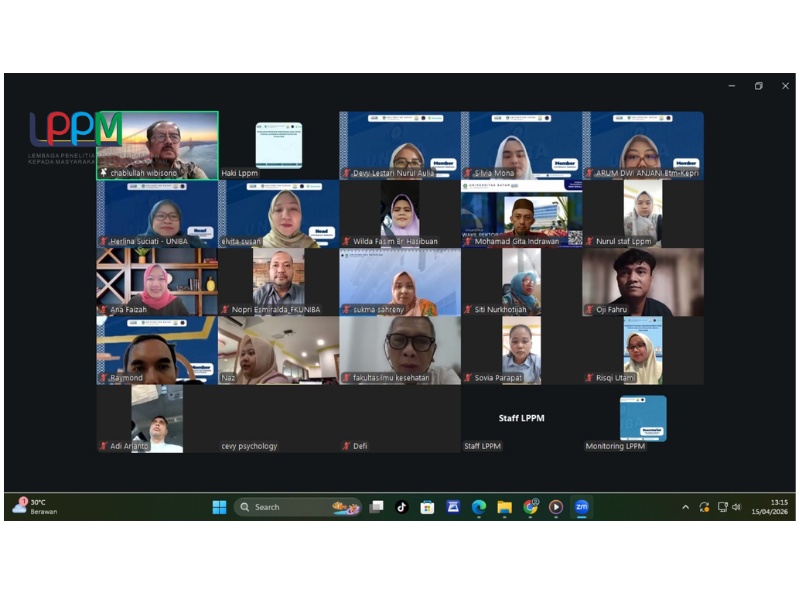This screenshot has height=600, width=800.
Task: Select the Haki Lppm participant tile
Action: (278, 145)
